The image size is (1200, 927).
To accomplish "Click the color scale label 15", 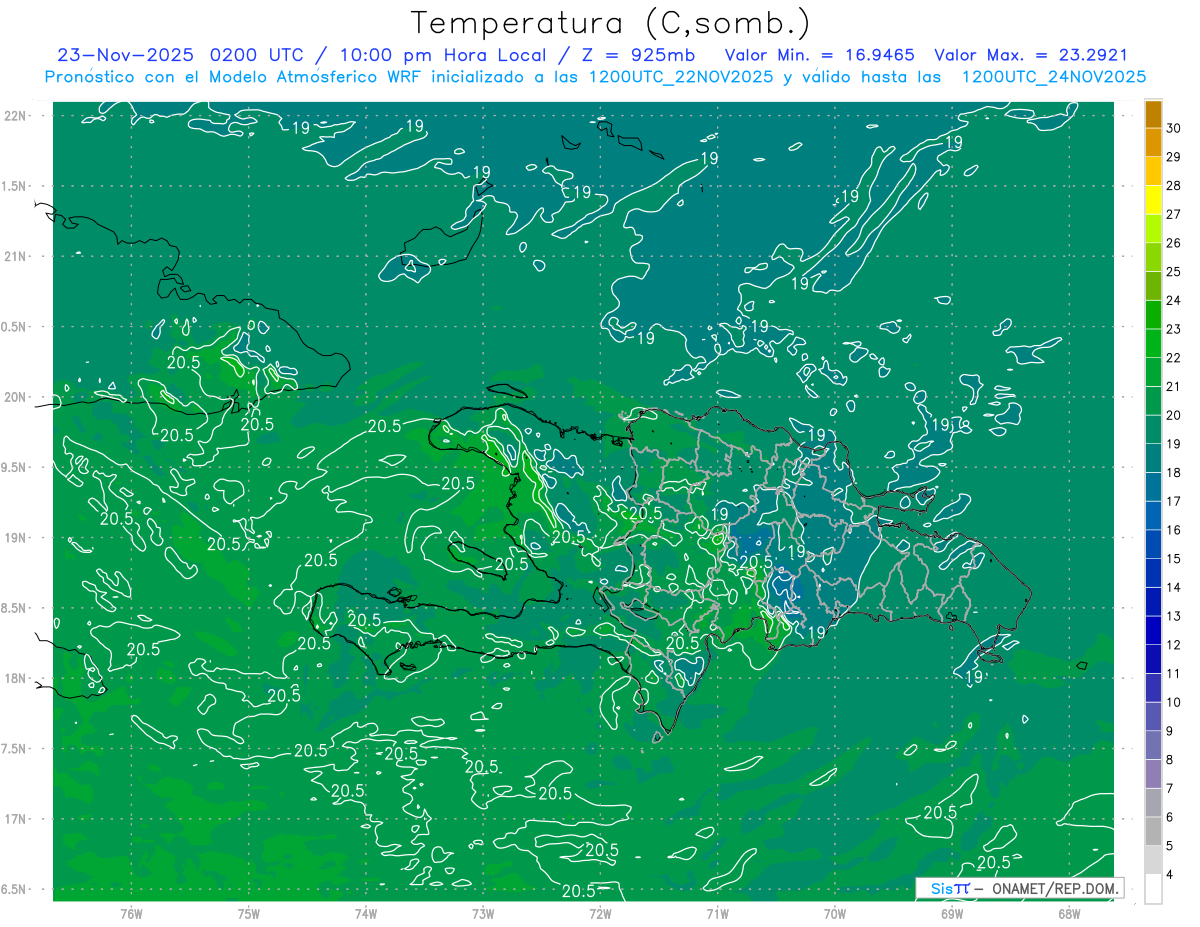I will pos(1174,559).
